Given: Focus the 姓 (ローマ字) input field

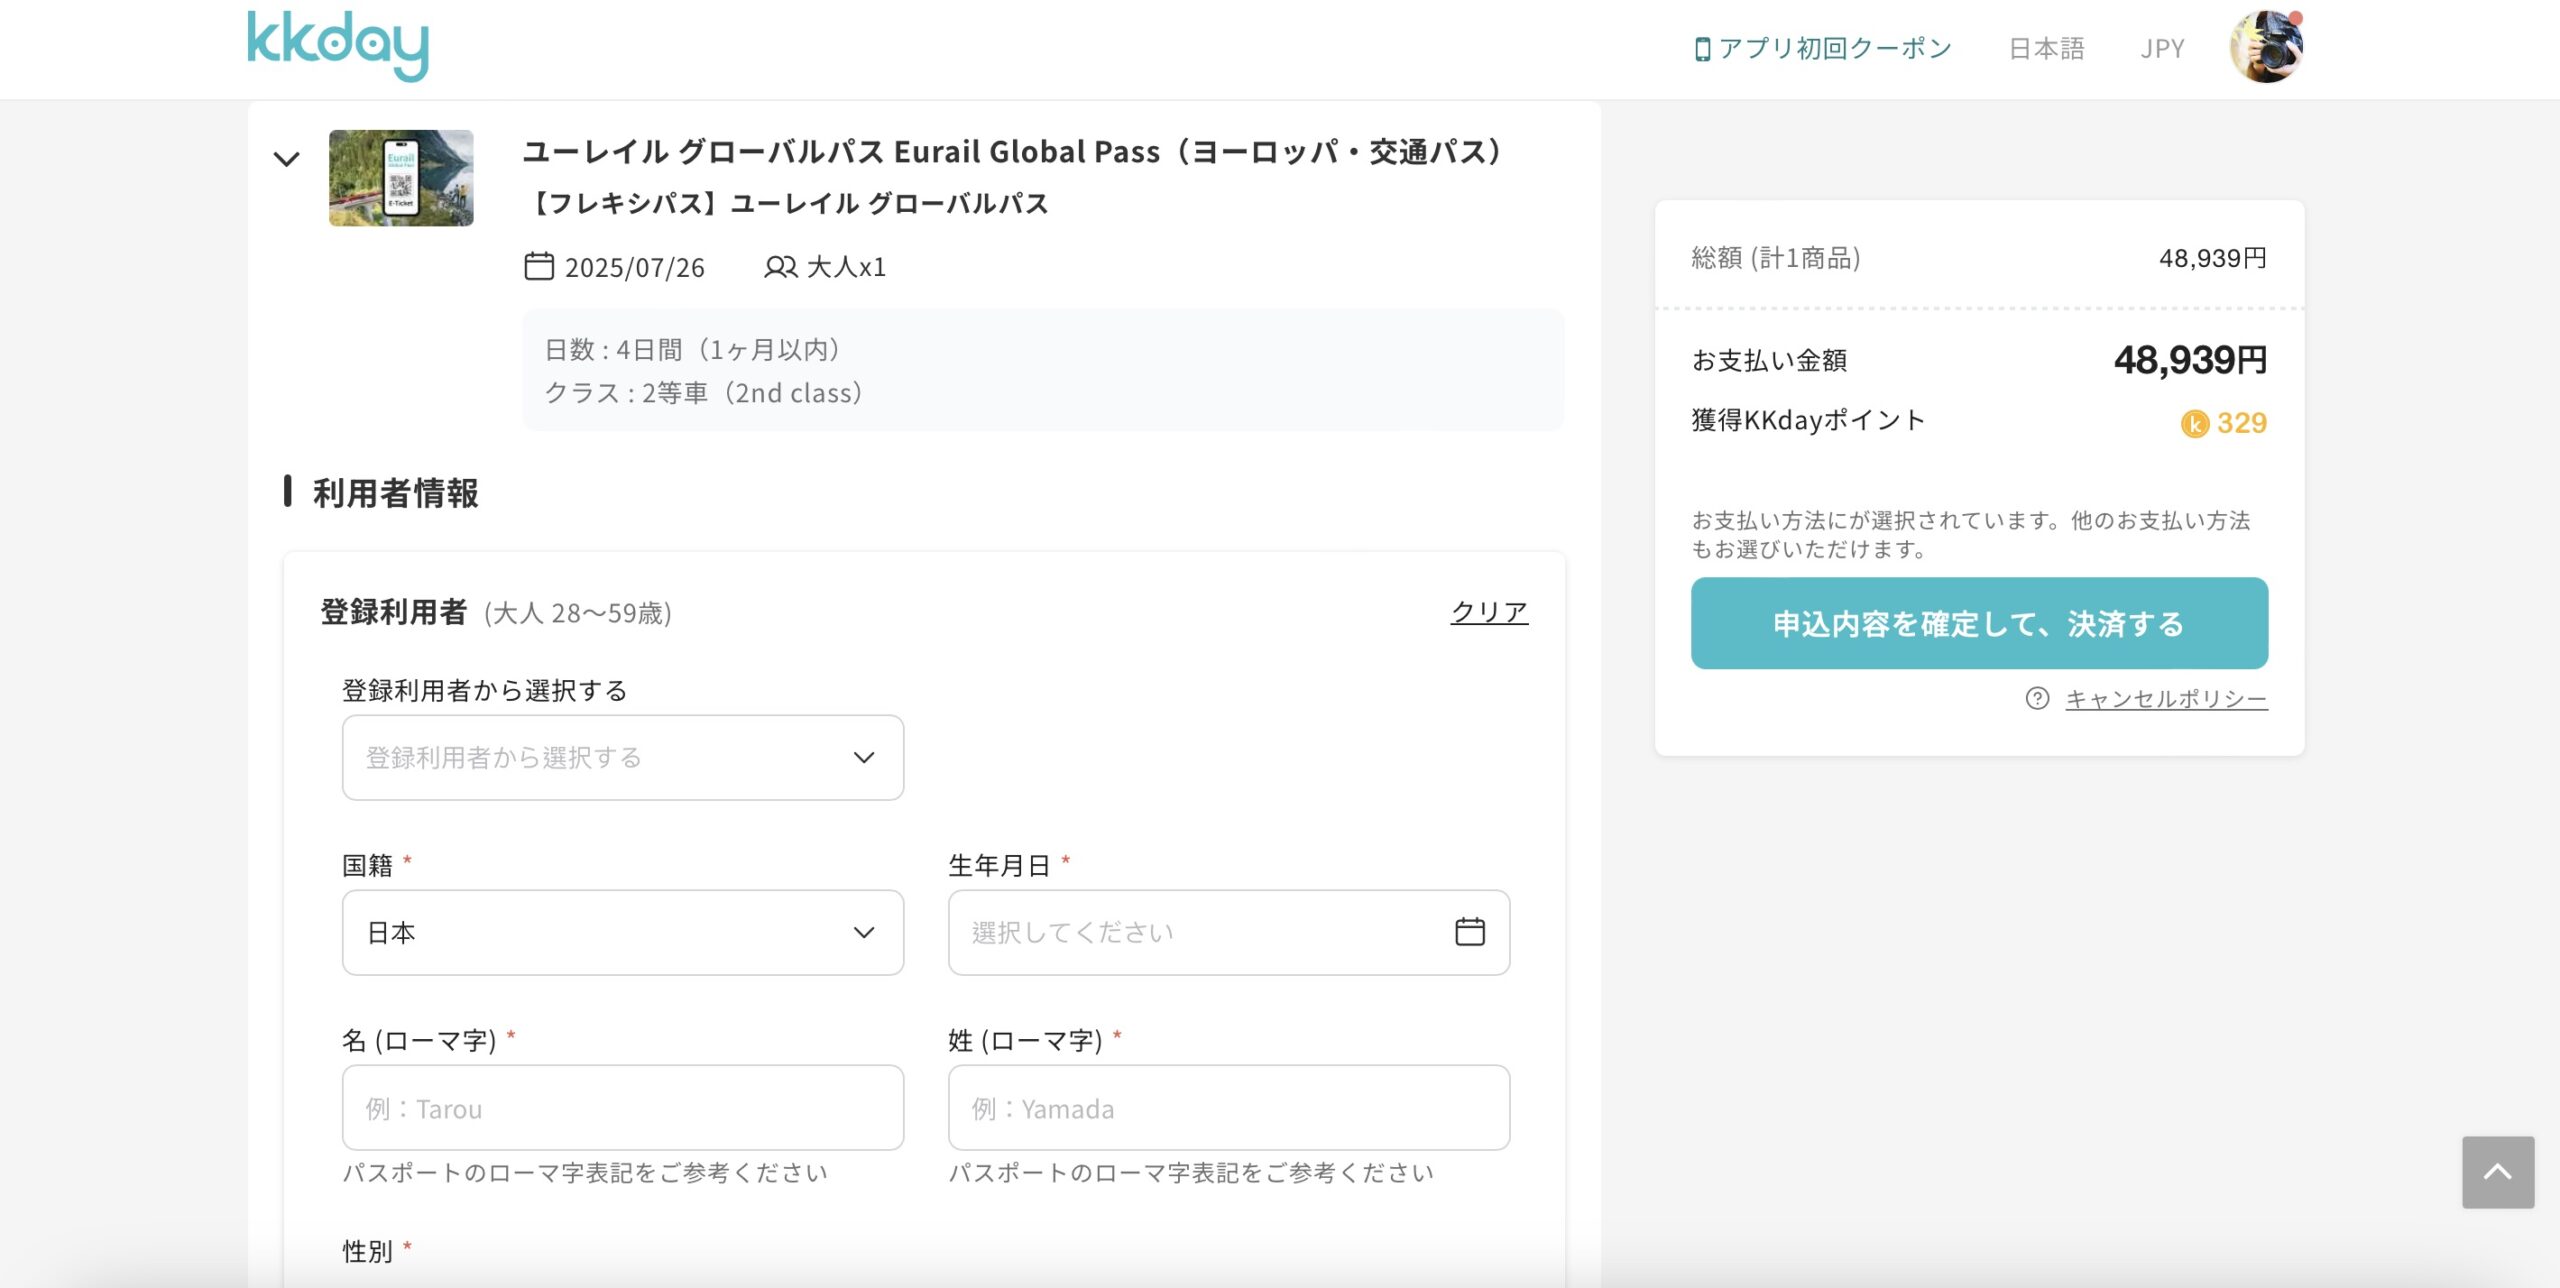Looking at the screenshot, I should coord(1229,1107).
